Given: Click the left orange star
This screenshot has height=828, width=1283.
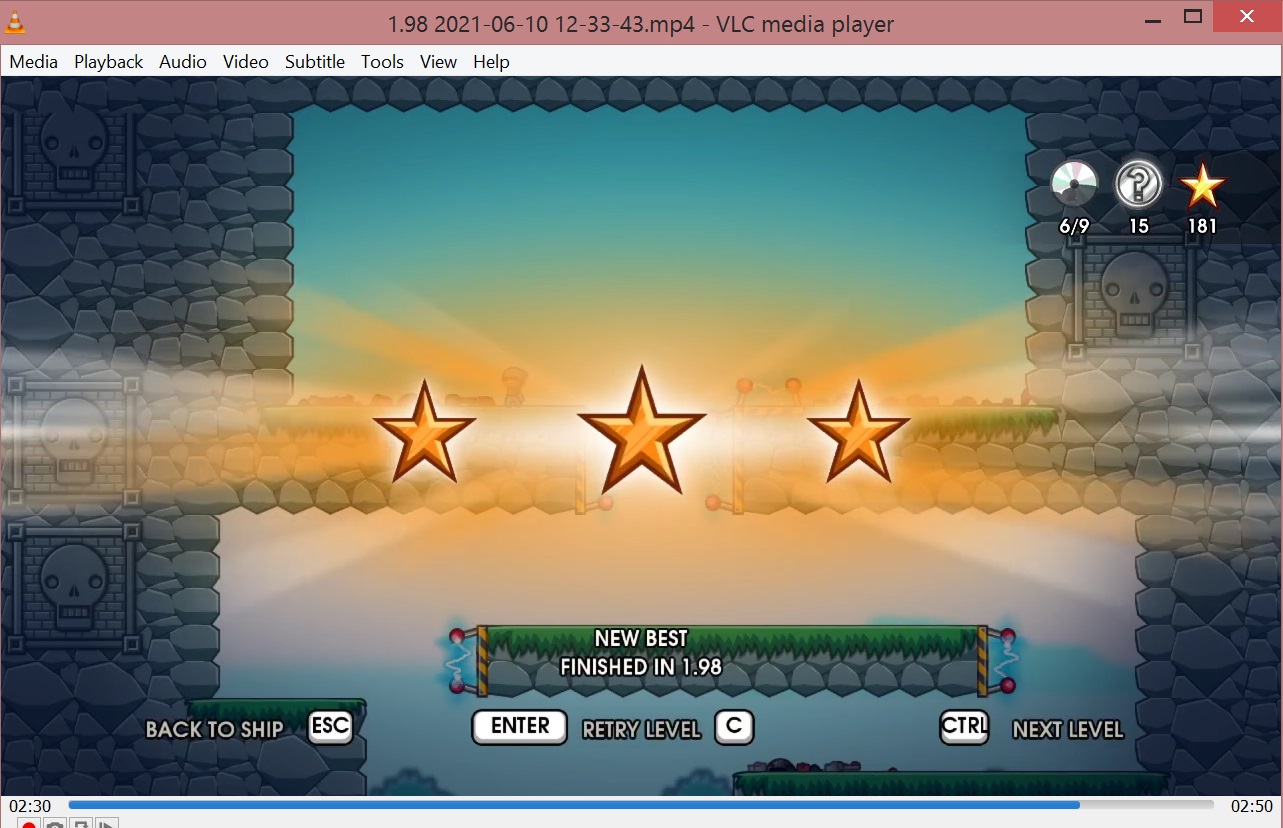Looking at the screenshot, I should point(424,432).
